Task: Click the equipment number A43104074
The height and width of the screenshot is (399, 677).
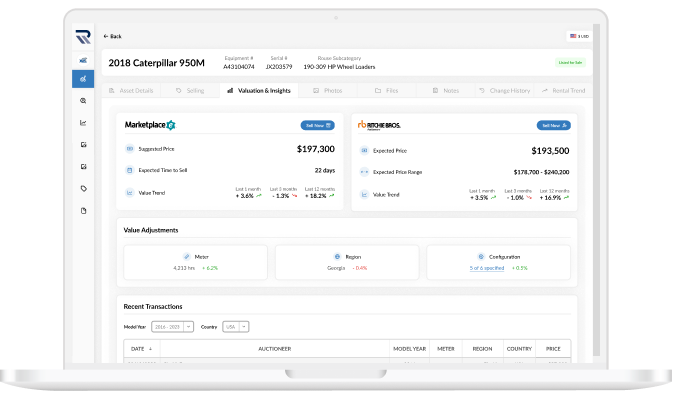Action: tap(239, 67)
